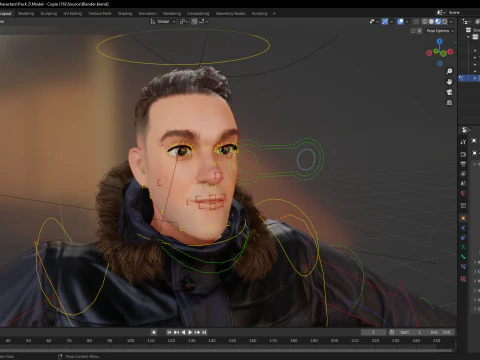Viewport: 480px width, 360px height.
Task: Switch to Texture Paint workspace
Action: [x=100, y=14]
